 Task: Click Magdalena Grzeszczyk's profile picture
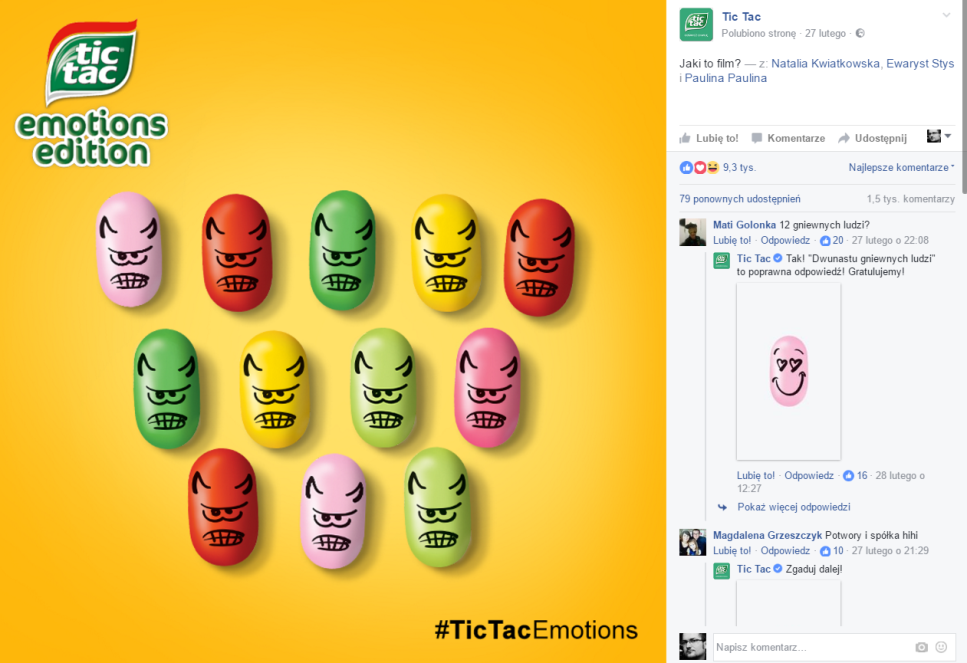pos(693,542)
